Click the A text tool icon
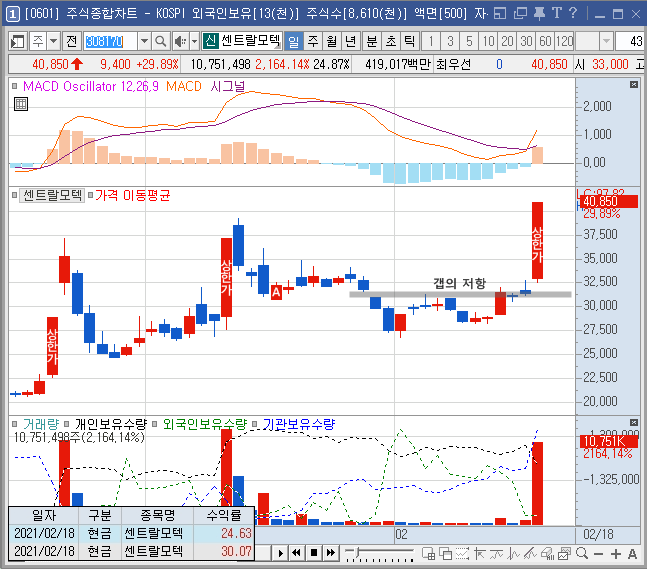 [x=632, y=554]
